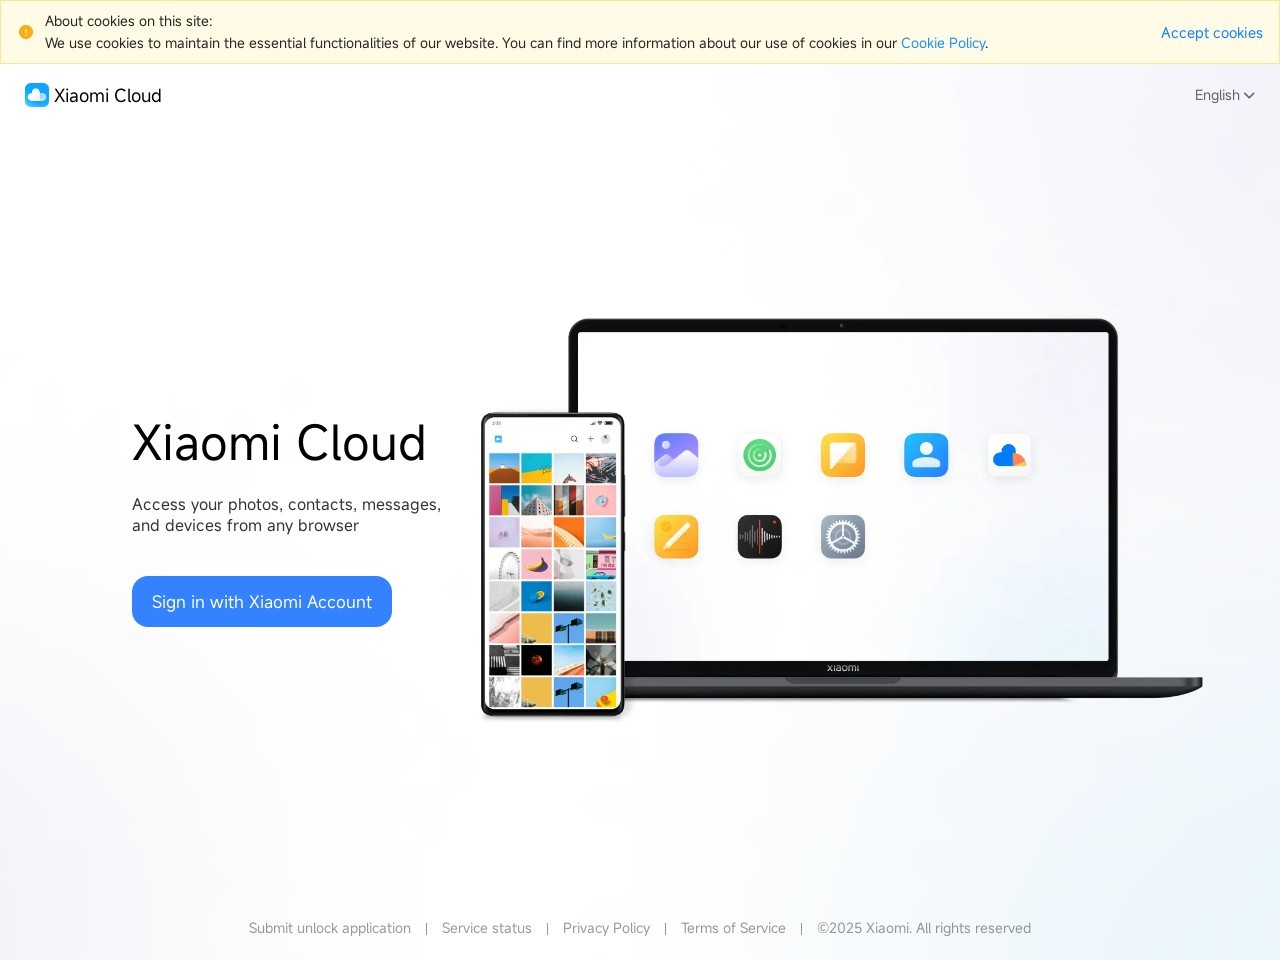This screenshot has height=960, width=1280.
Task: Open the blue Contacts person icon
Action: (x=926, y=455)
